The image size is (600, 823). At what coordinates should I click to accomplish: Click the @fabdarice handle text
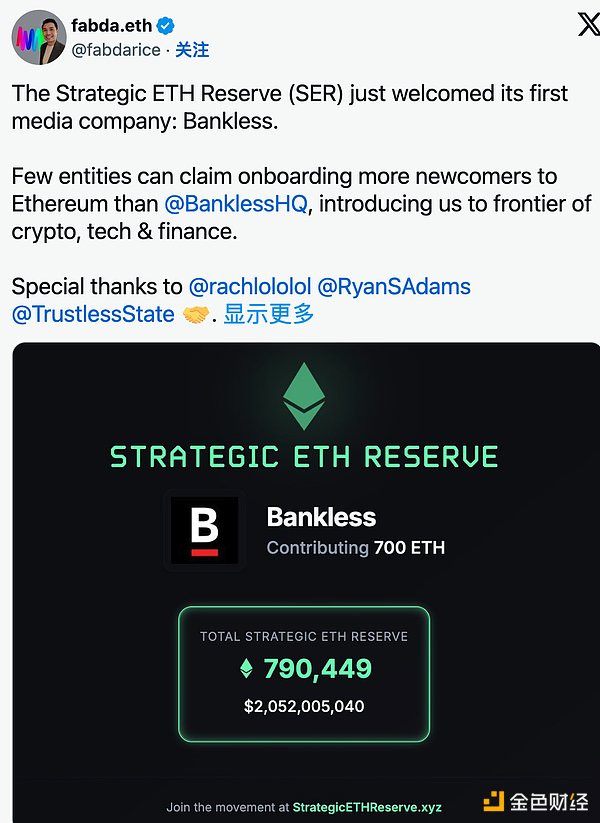118,48
